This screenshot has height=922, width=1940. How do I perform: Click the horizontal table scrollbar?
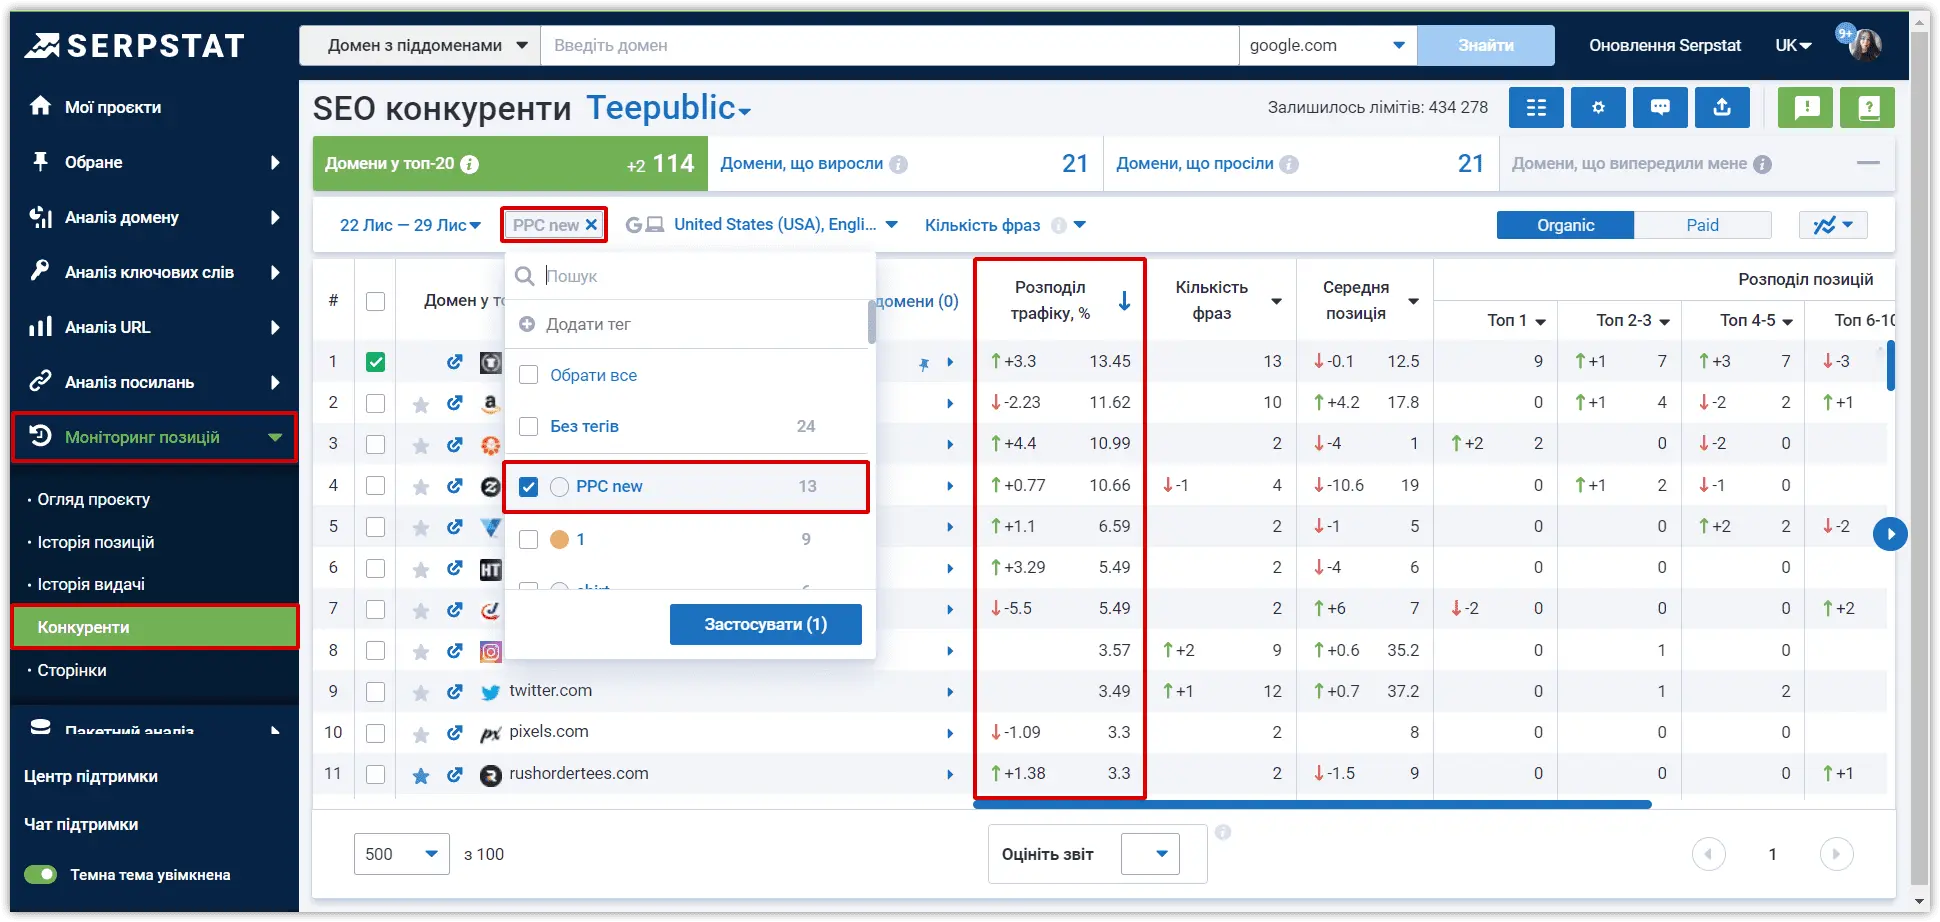coord(1312,804)
